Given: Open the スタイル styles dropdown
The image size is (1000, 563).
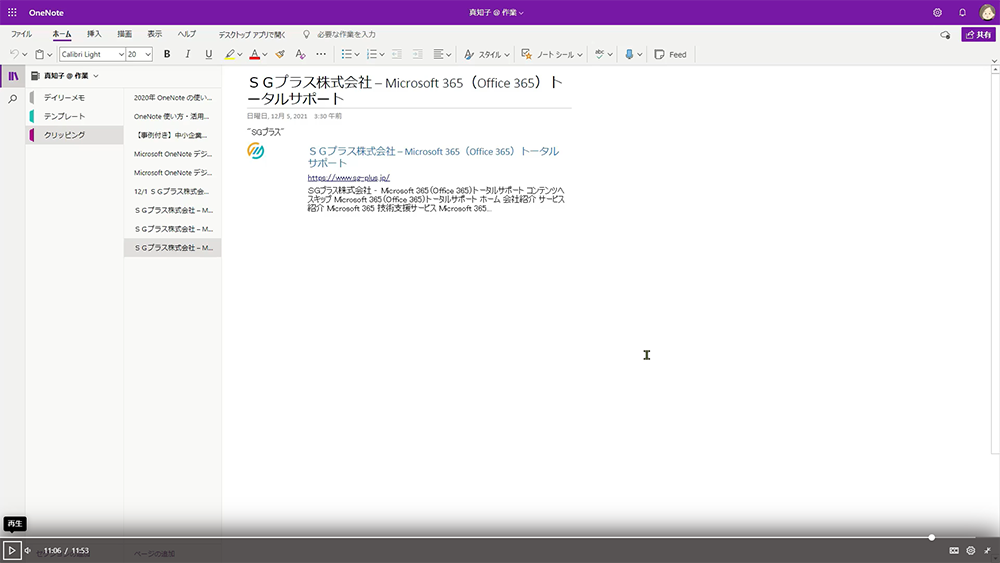Looking at the screenshot, I should [x=487, y=54].
